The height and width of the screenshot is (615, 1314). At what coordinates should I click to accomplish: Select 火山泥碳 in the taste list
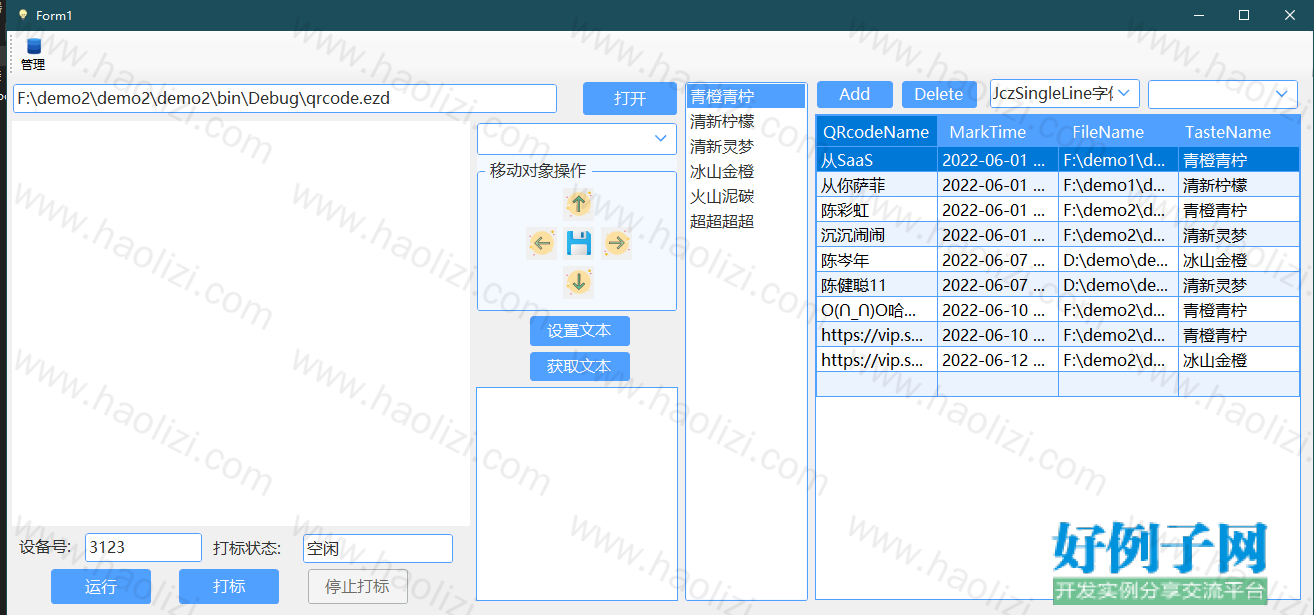click(746, 196)
